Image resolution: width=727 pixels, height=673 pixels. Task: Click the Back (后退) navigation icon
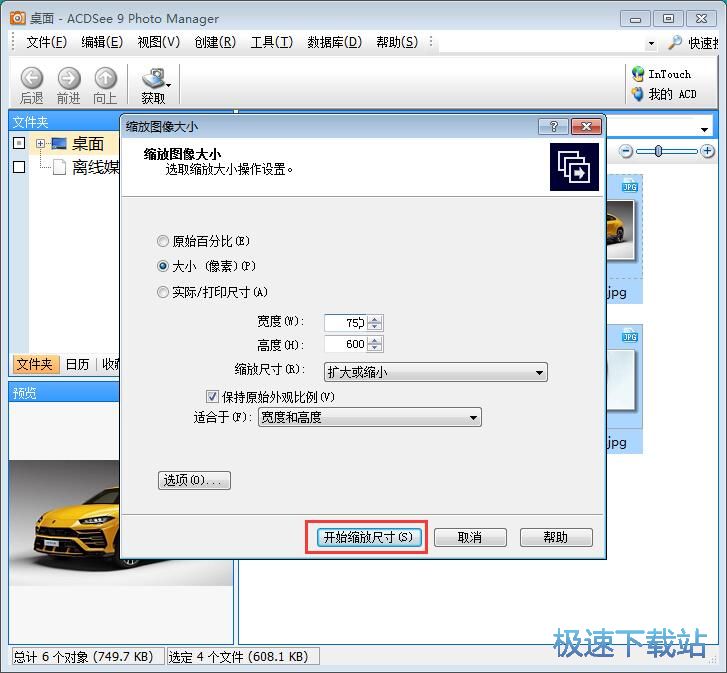(x=32, y=78)
